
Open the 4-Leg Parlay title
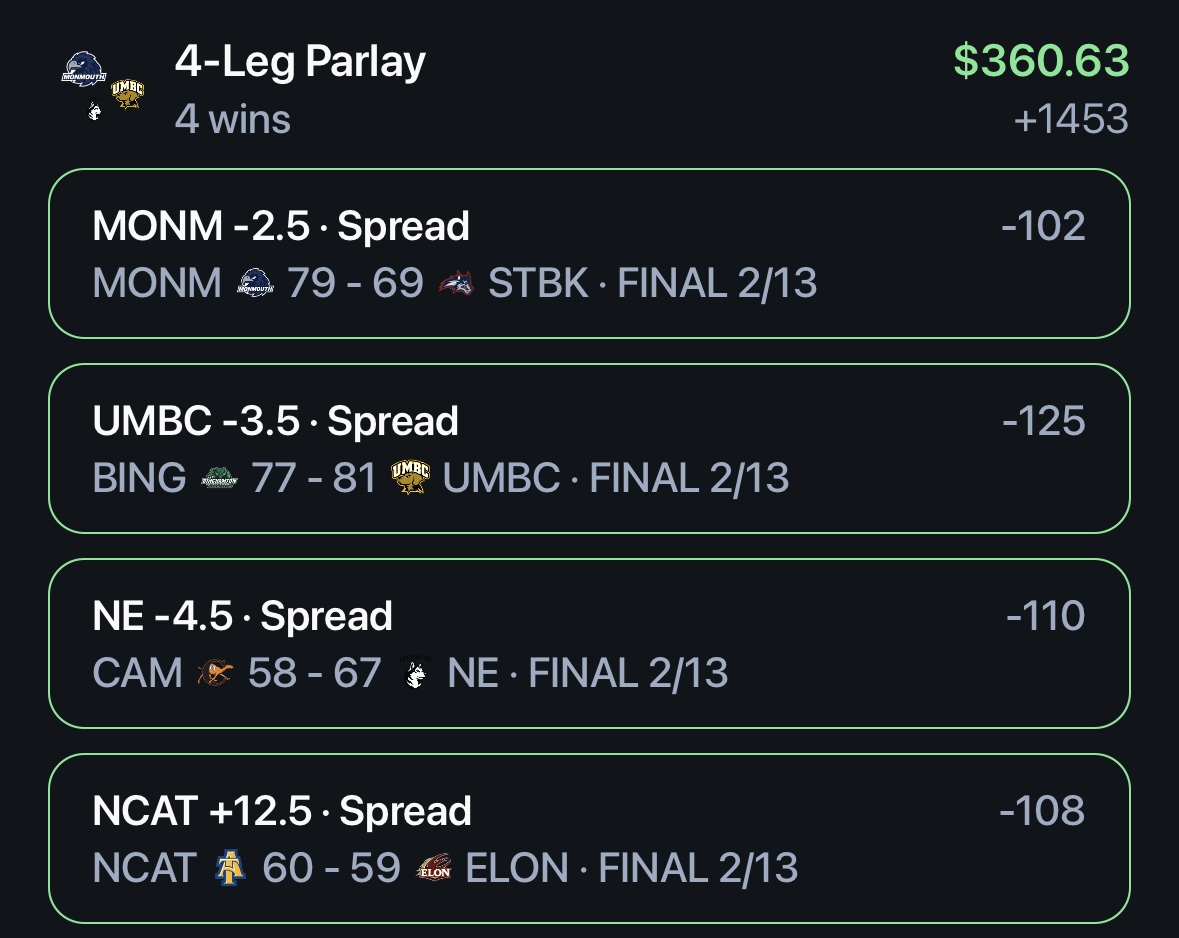coord(300,62)
